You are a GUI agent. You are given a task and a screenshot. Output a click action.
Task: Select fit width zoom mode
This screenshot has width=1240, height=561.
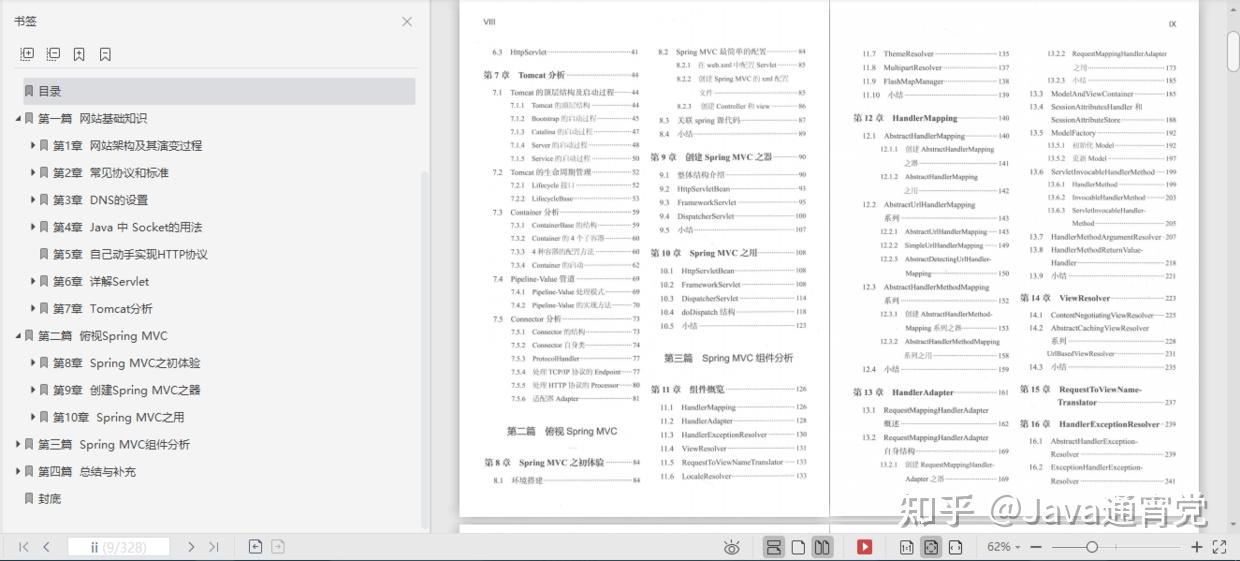[955, 547]
